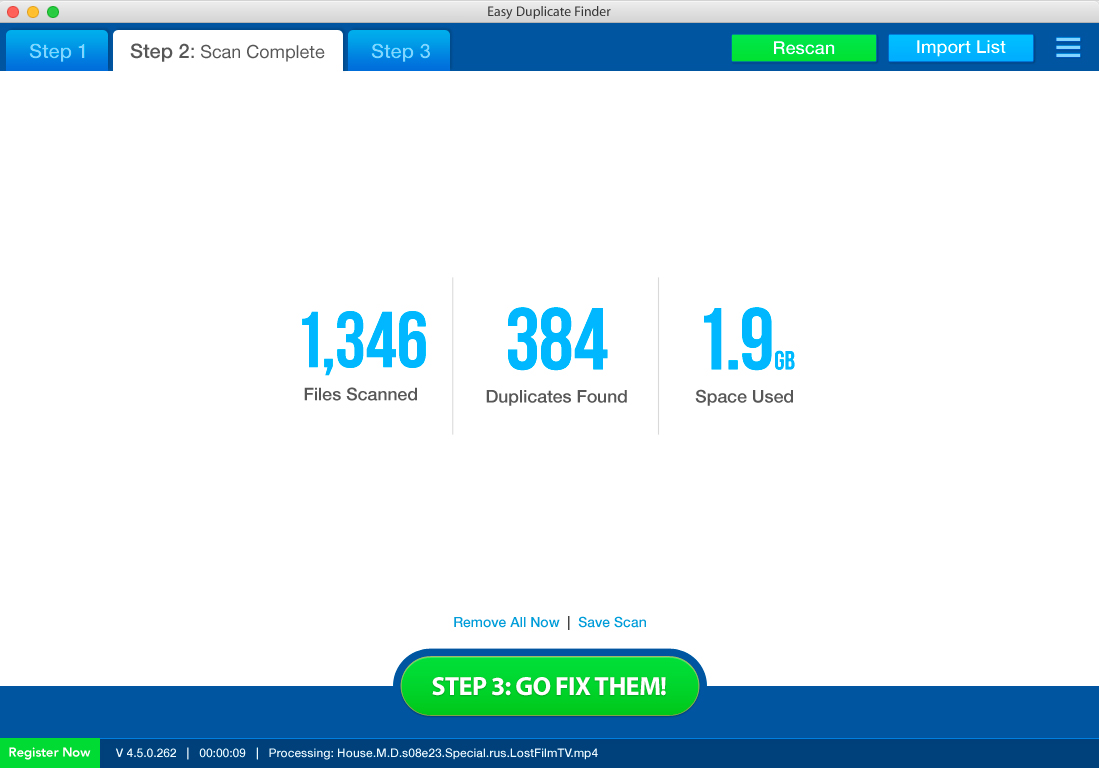Select the Step 2: Scan Complete tab
Image resolution: width=1099 pixels, height=768 pixels.
(x=227, y=52)
